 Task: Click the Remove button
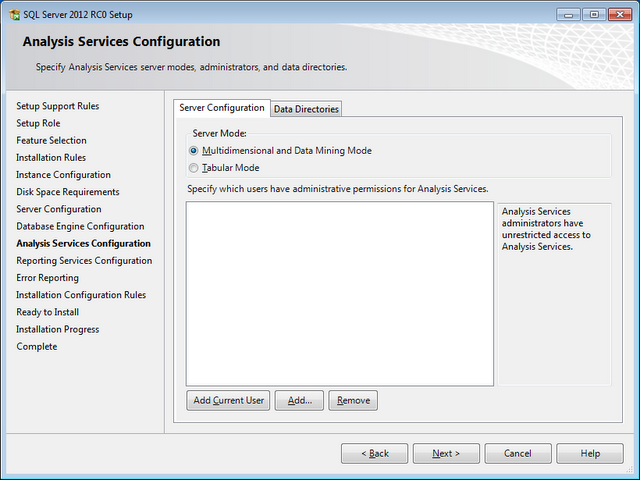353,400
